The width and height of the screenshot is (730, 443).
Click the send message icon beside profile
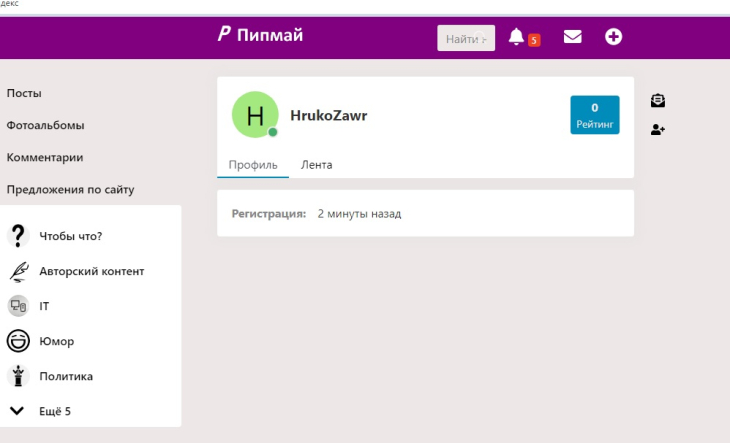[658, 100]
